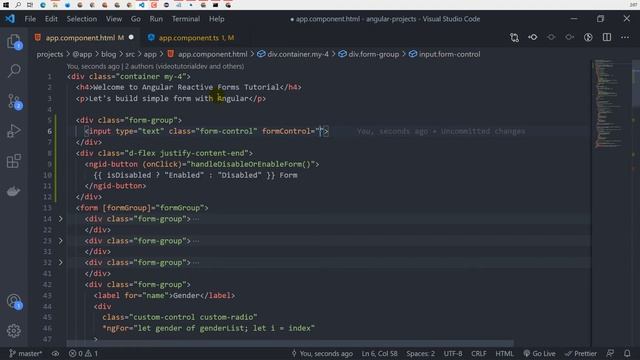
Task: Click the master branch in status bar
Action: coord(25,353)
